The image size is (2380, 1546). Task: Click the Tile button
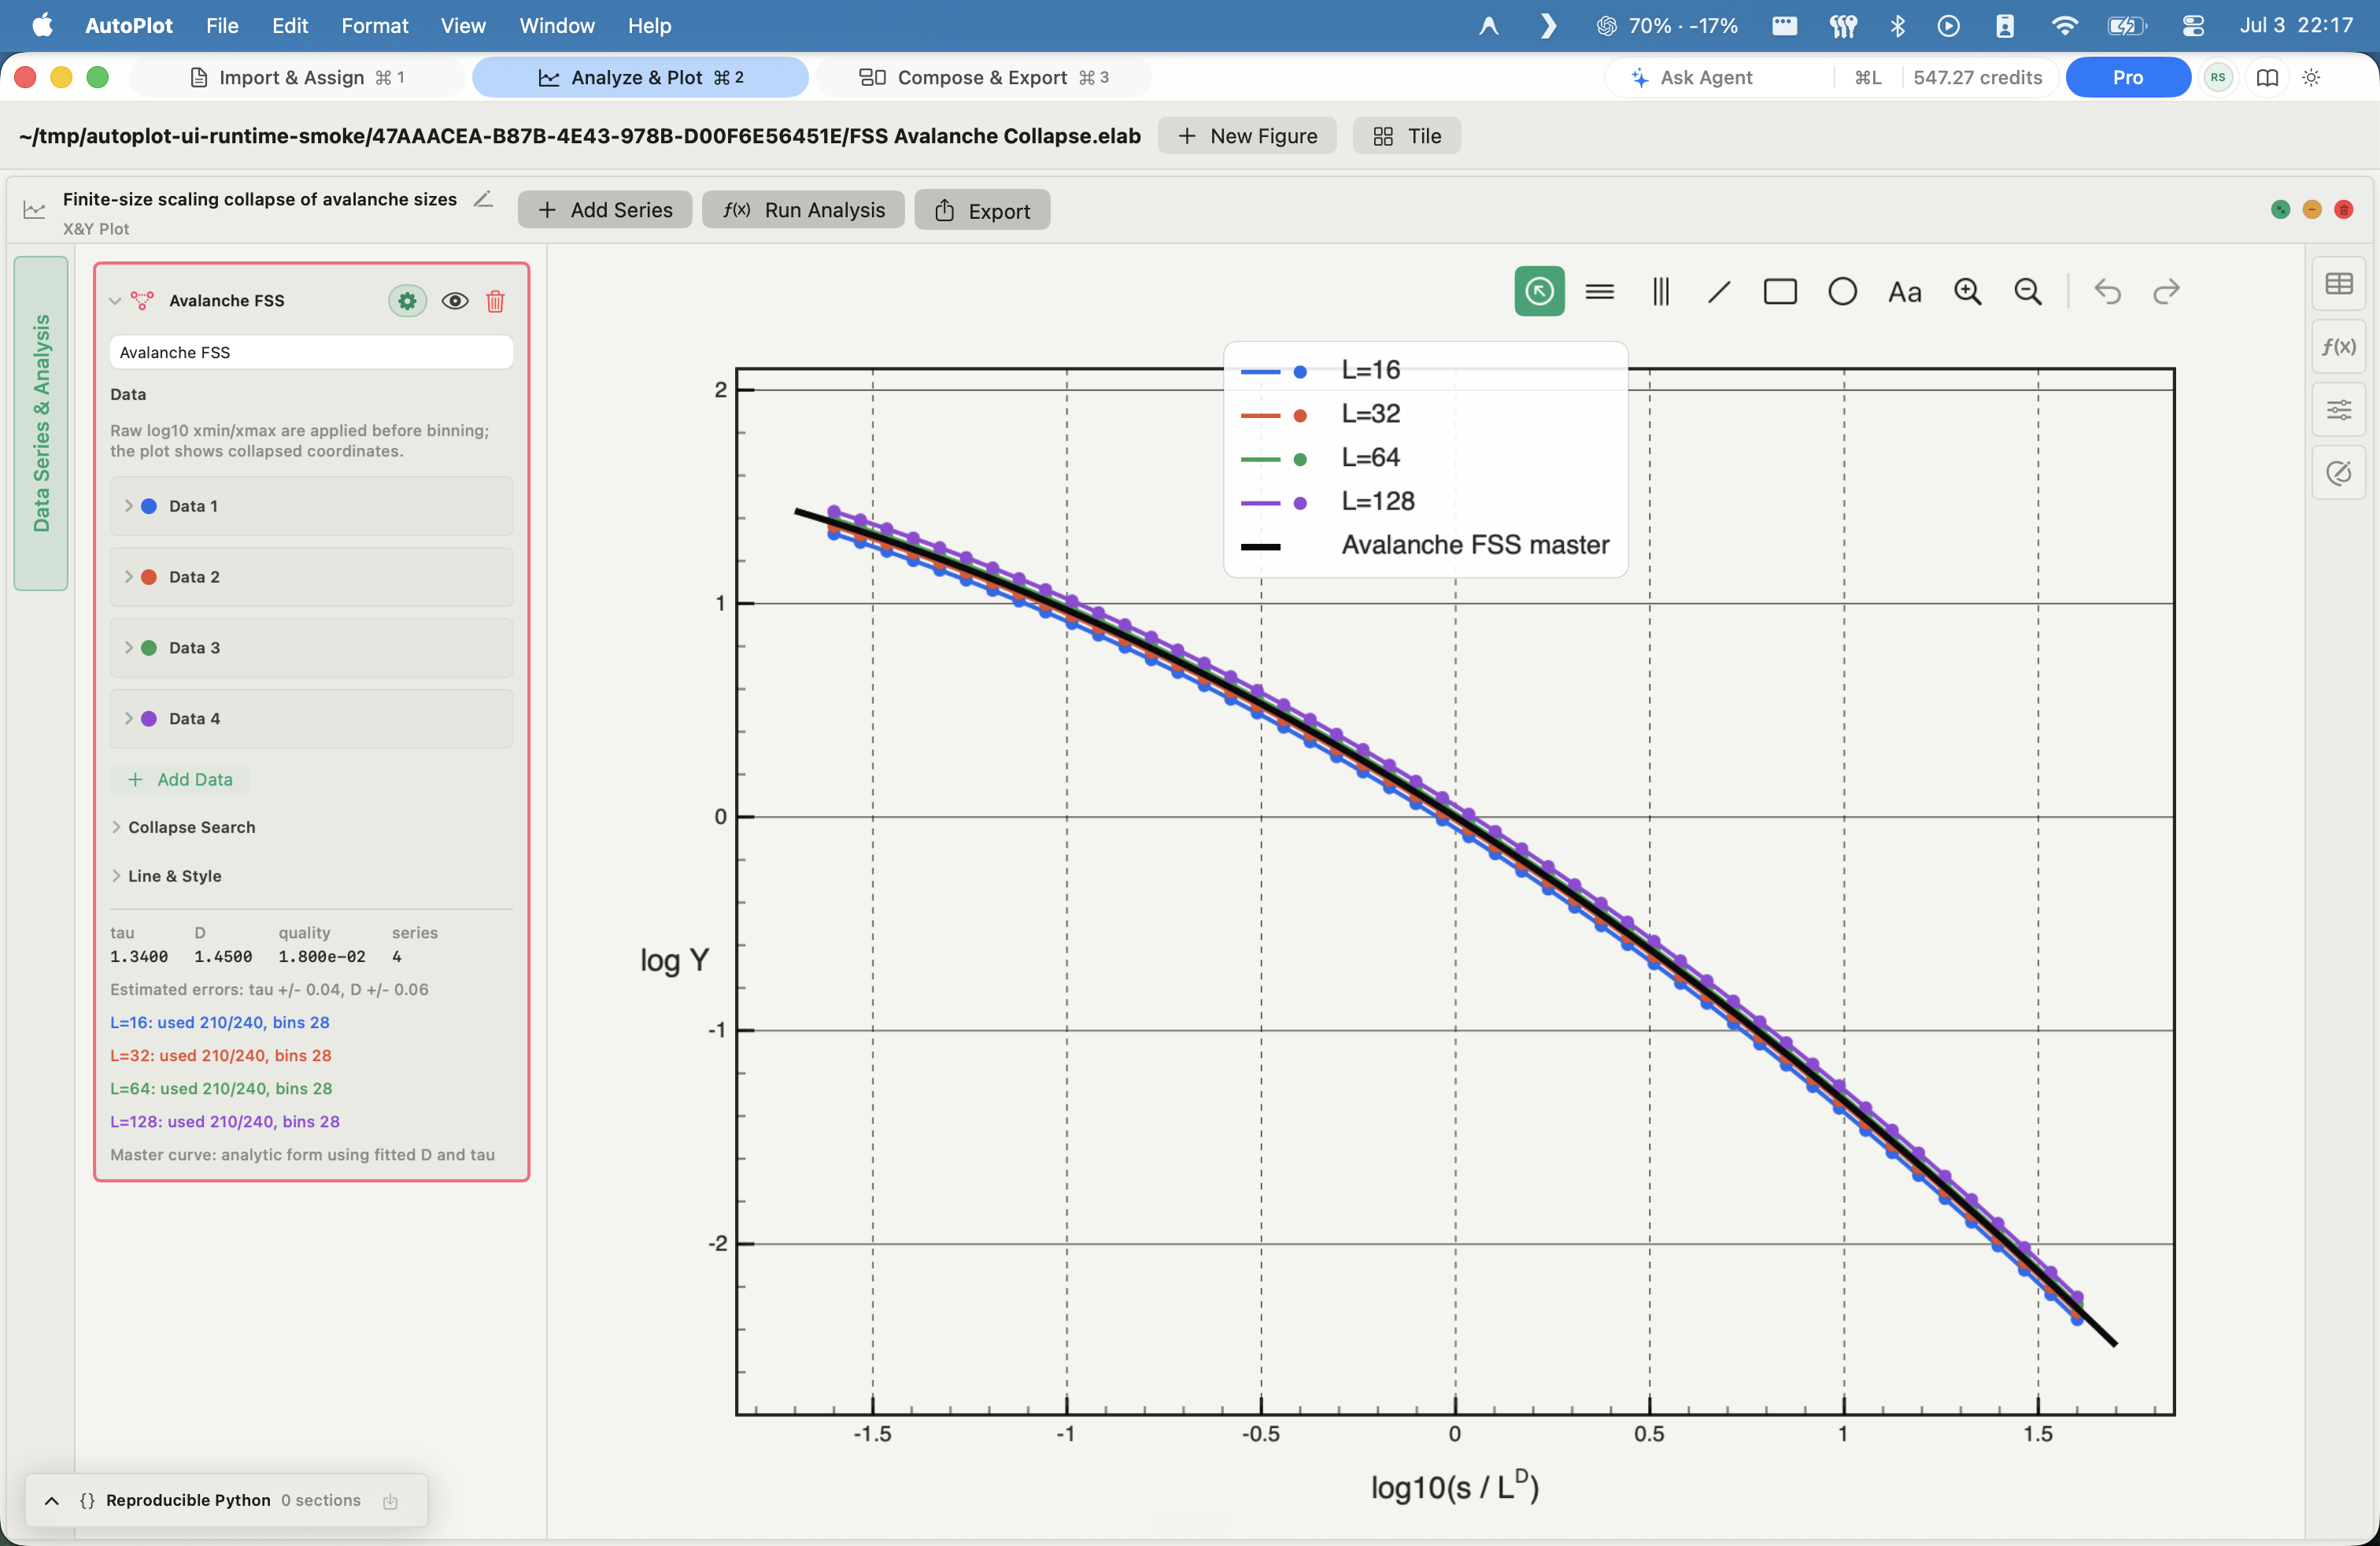coord(1406,136)
